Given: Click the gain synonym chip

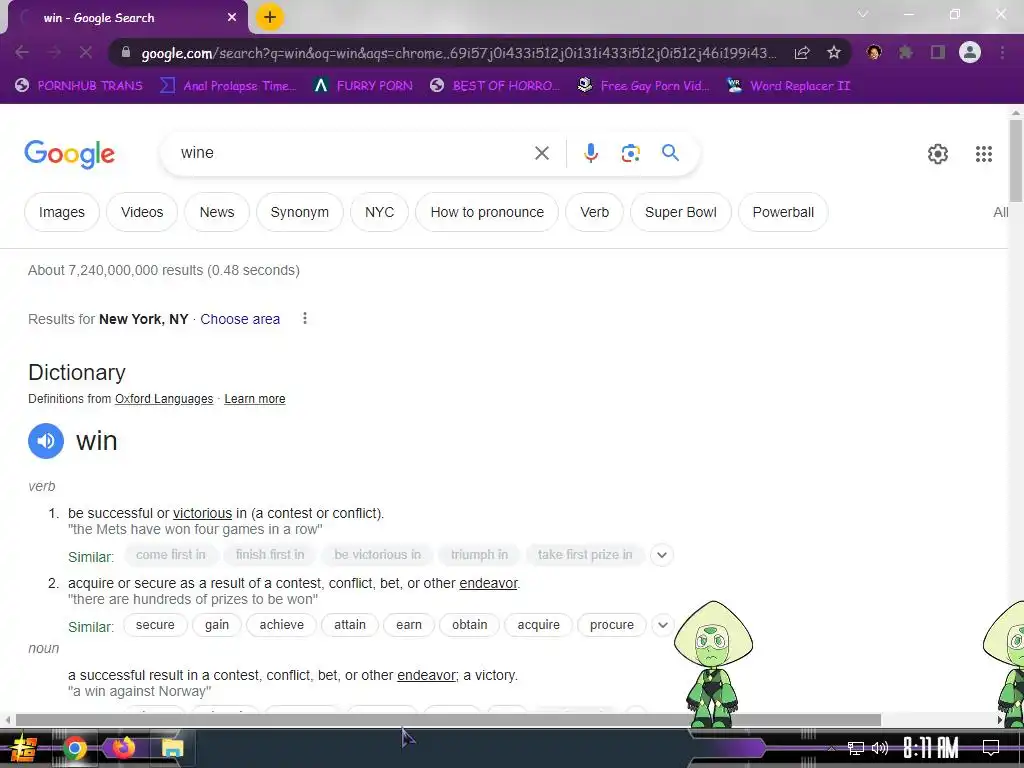Looking at the screenshot, I should 217,625.
